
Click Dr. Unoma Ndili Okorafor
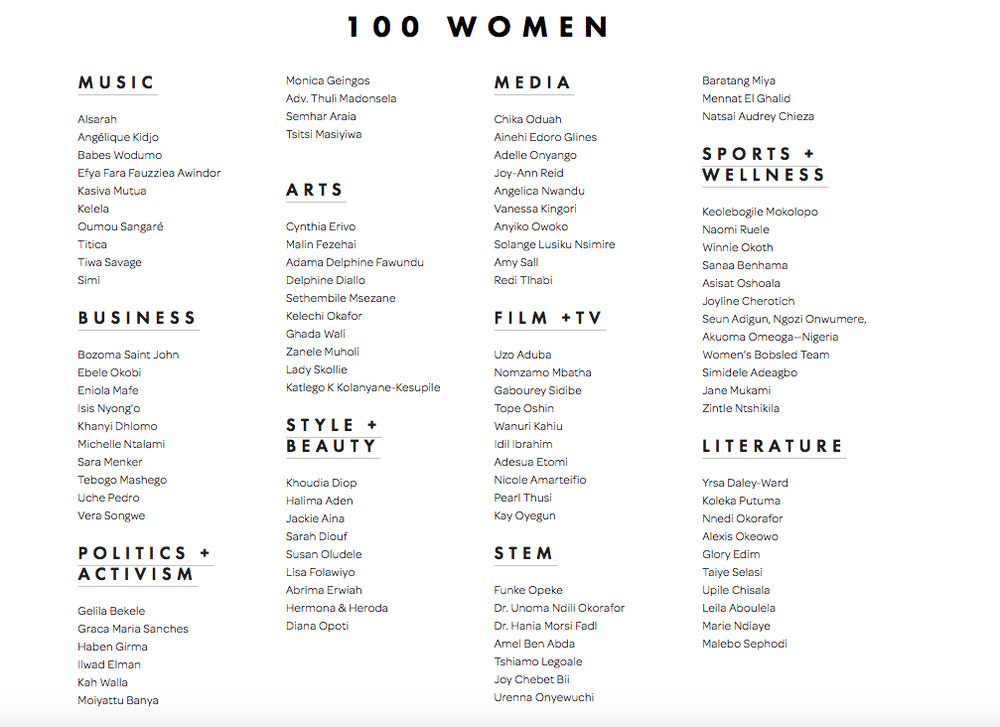(x=559, y=608)
